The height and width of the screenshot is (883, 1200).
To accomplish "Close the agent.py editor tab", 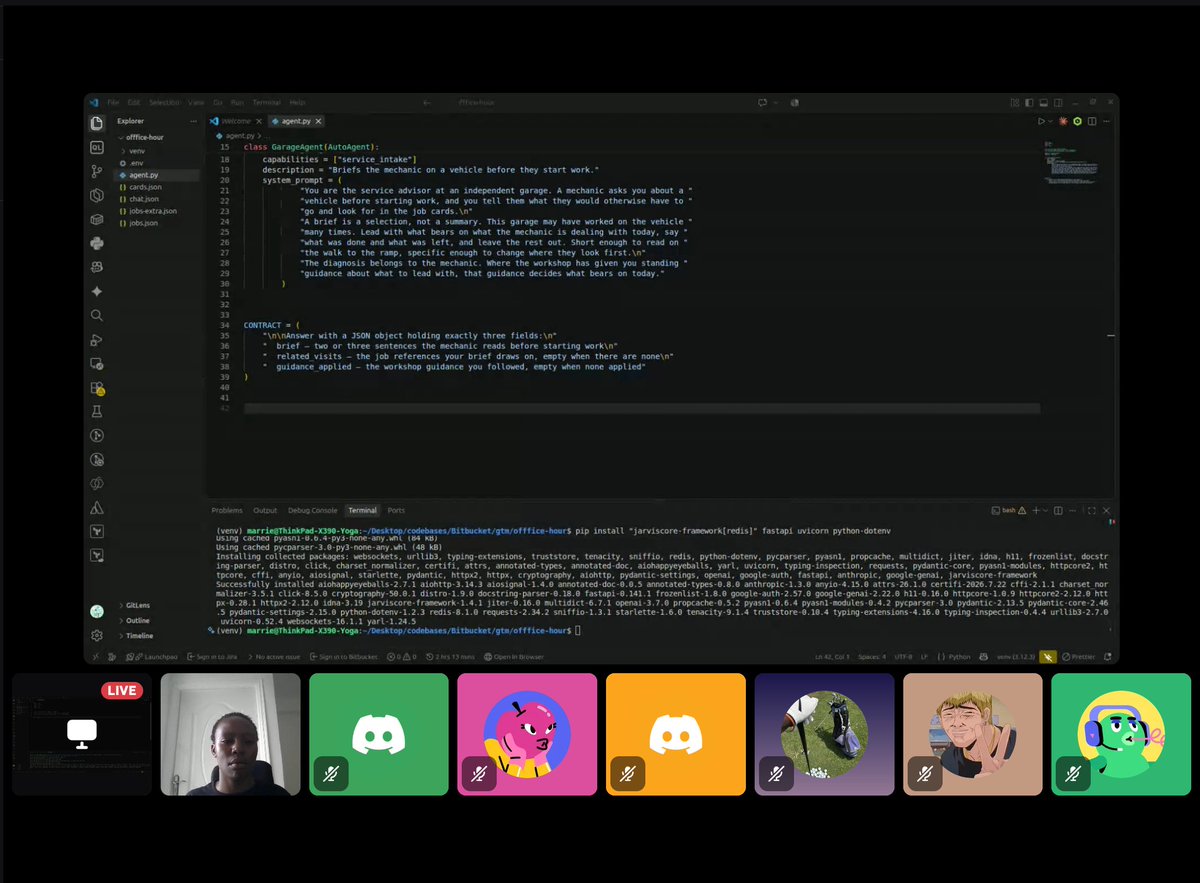I will (319, 120).
